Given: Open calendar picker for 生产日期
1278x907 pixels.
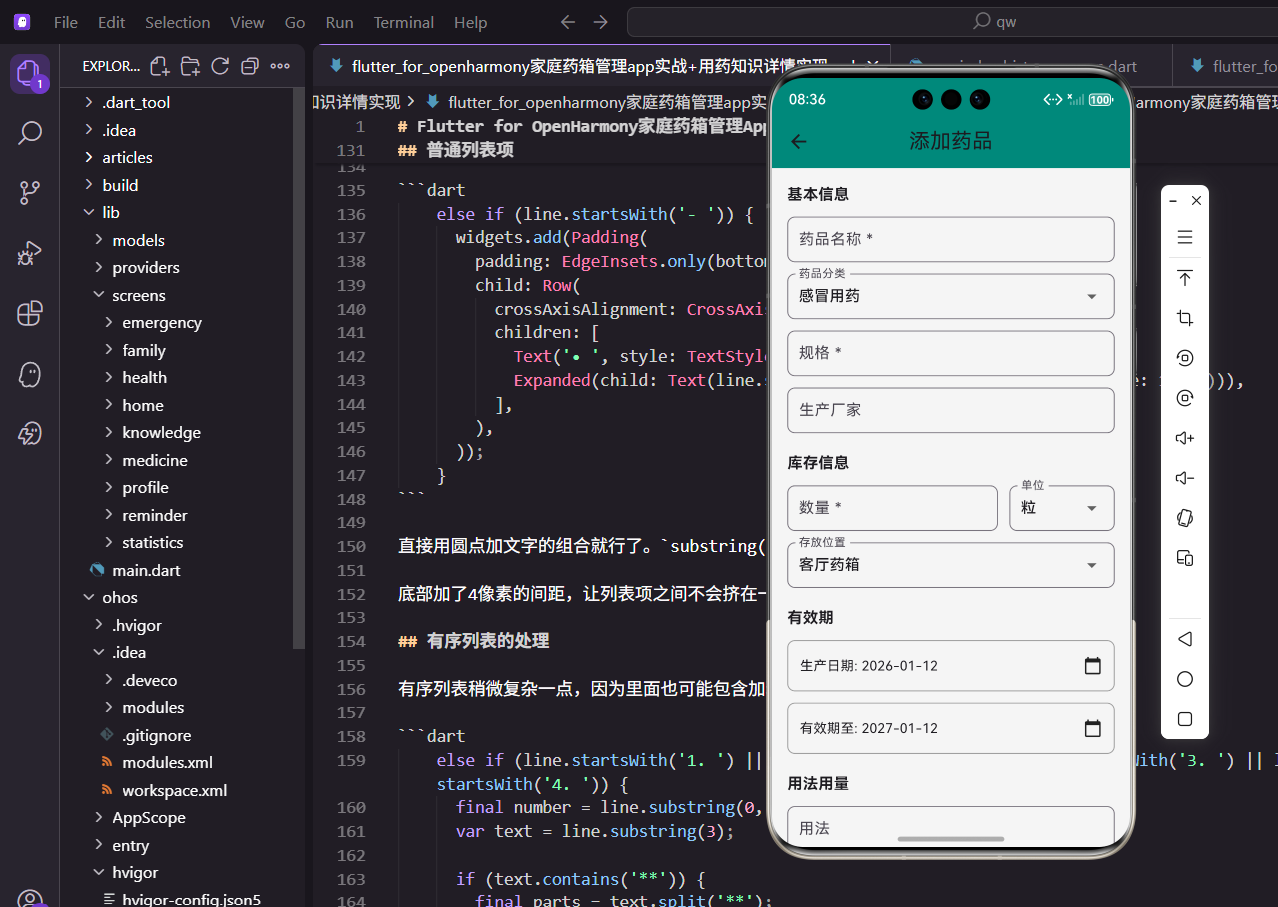Looking at the screenshot, I should click(x=1092, y=666).
